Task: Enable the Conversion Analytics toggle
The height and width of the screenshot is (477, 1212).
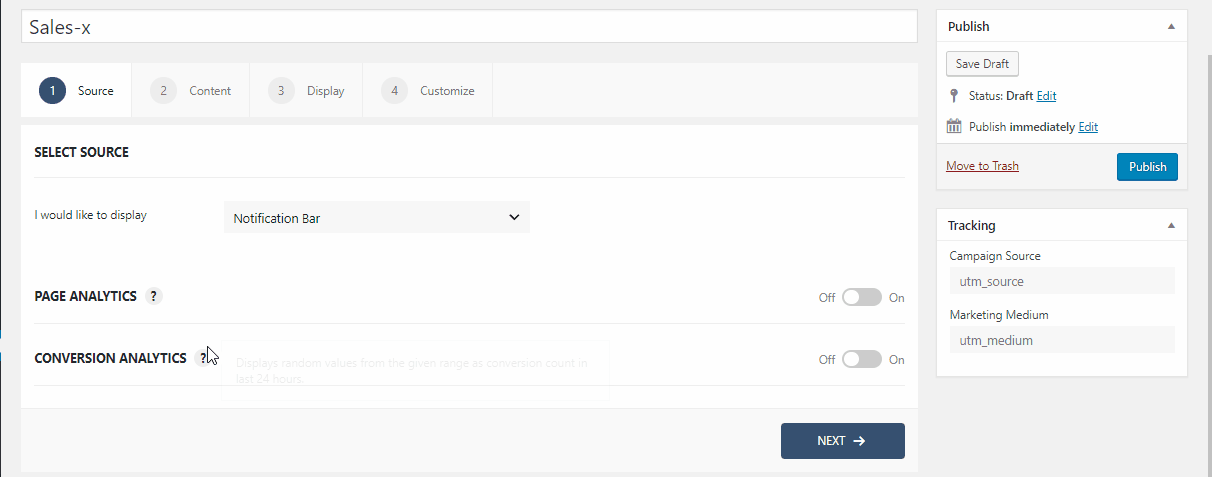Action: click(862, 359)
